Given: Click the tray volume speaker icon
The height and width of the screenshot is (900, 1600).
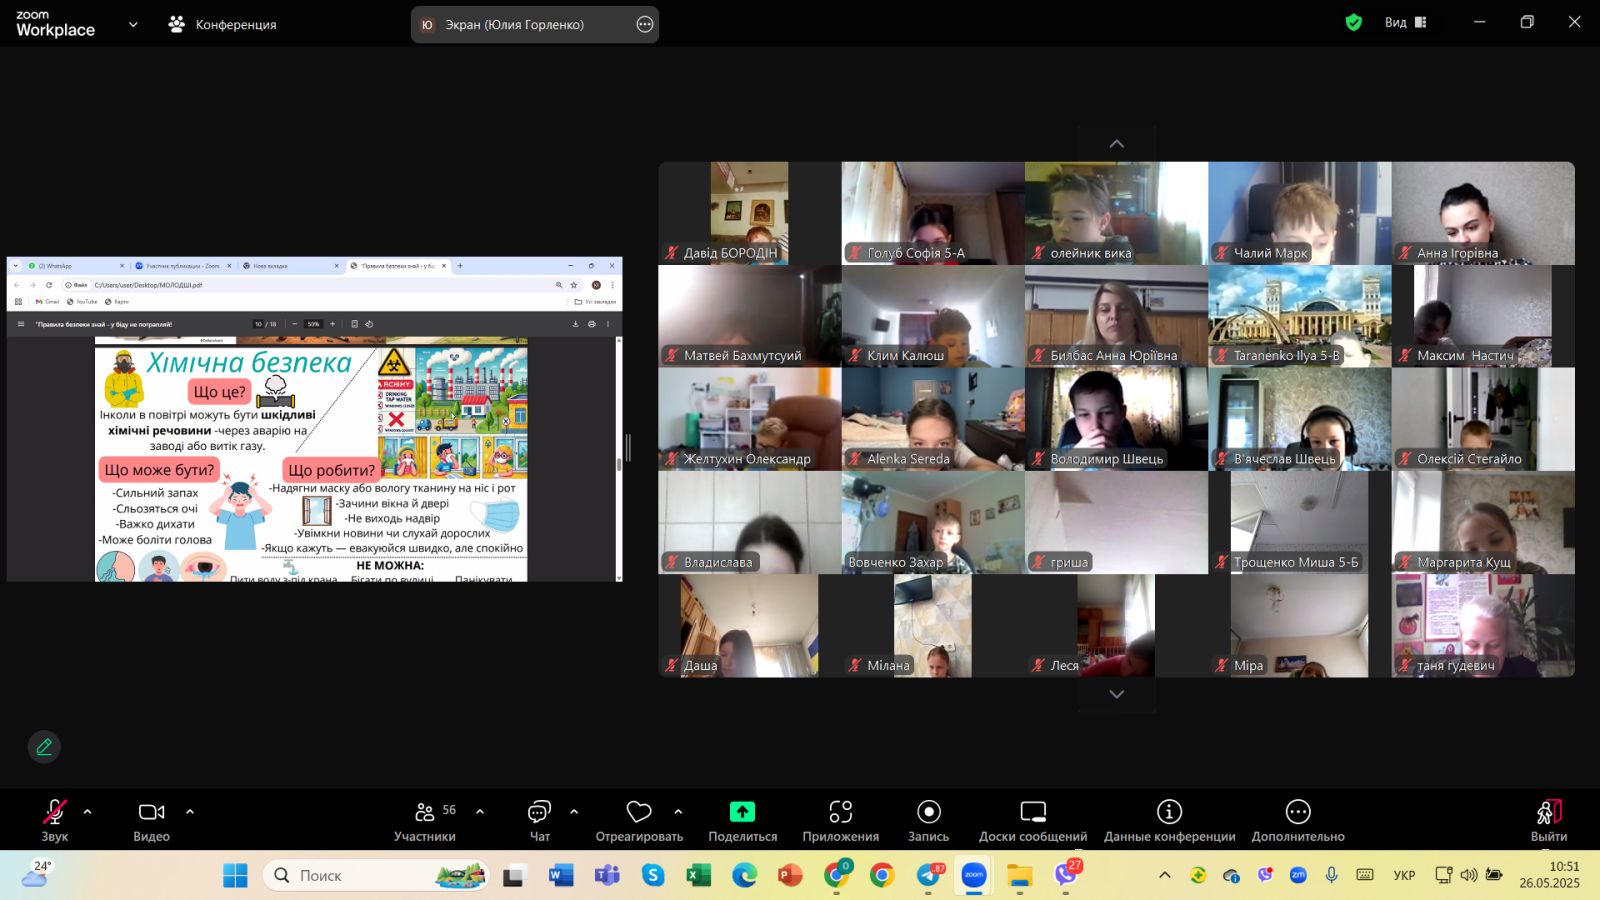Looking at the screenshot, I should [x=1468, y=875].
